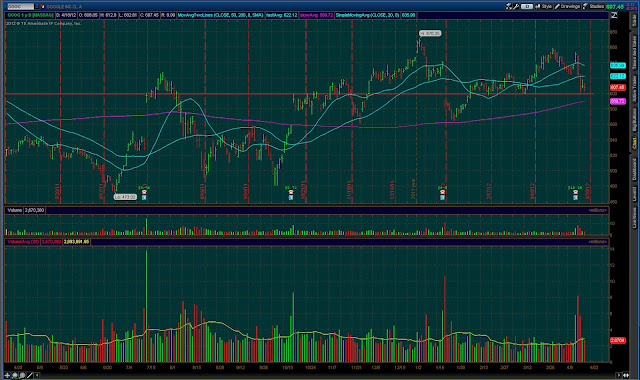
Task: Click the VolumeAvg study label
Action: tap(23, 242)
